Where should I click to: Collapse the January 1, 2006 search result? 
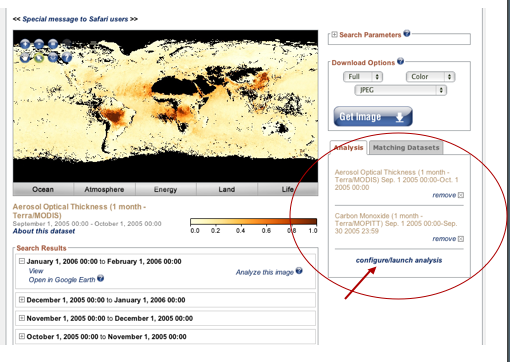click(x=22, y=261)
